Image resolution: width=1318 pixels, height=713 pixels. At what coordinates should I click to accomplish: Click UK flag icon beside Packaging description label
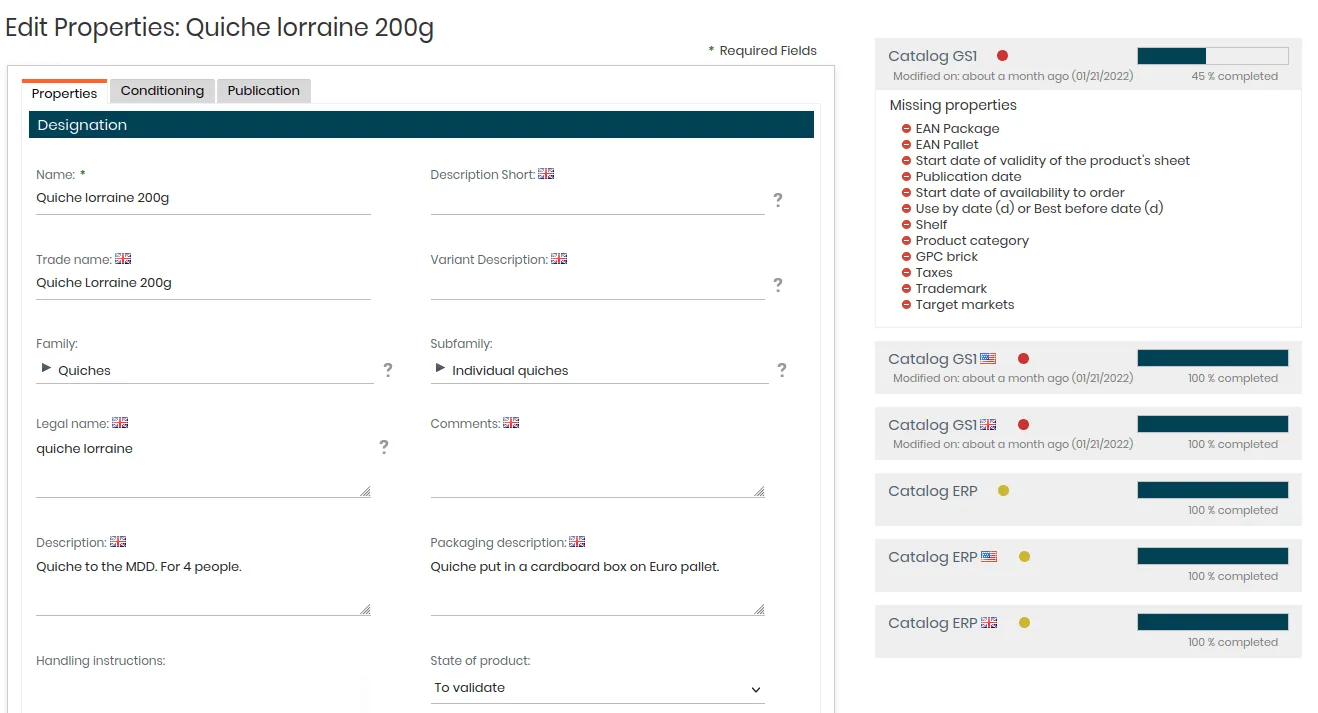[577, 542]
